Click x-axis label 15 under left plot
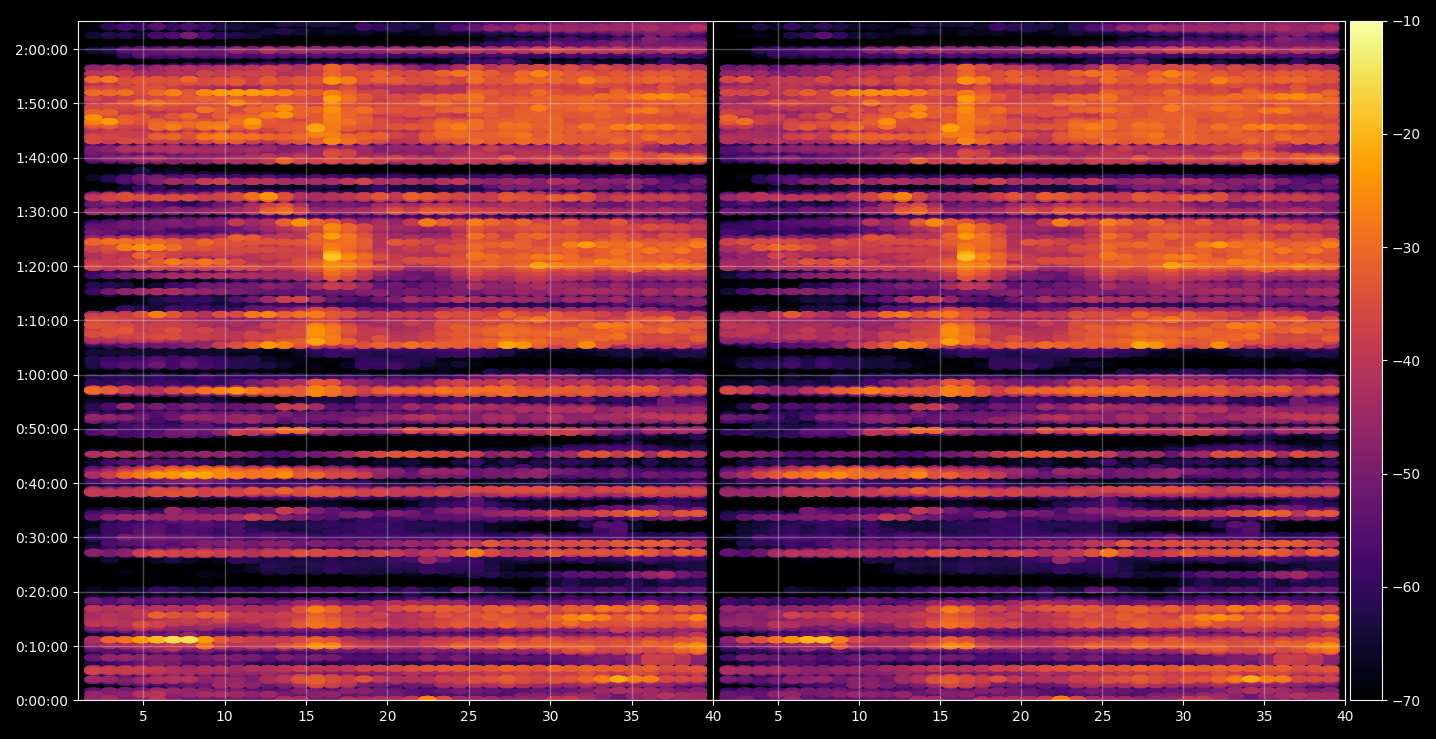Viewport: 1436px width, 739px height. coord(306,717)
